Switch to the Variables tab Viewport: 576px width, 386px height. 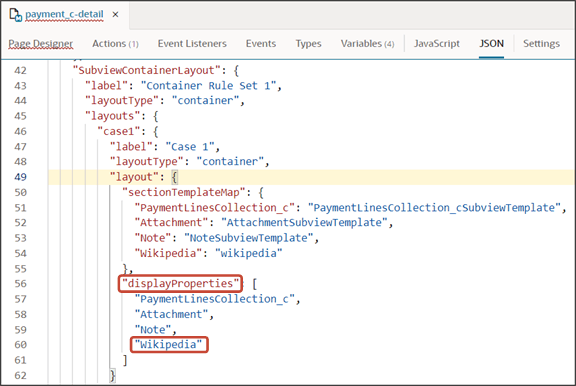click(x=367, y=43)
